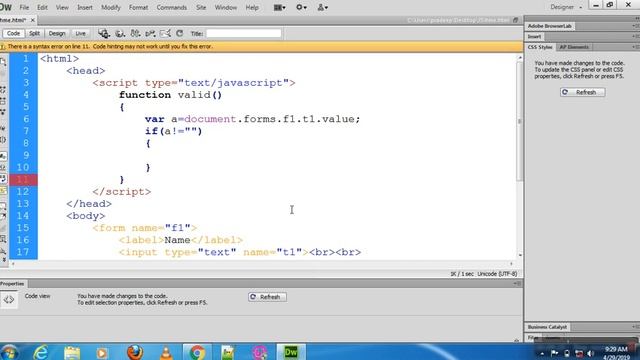The width and height of the screenshot is (640, 360).
Task: Click the coding toolbar icon beside line 12
Action: pos(3,191)
